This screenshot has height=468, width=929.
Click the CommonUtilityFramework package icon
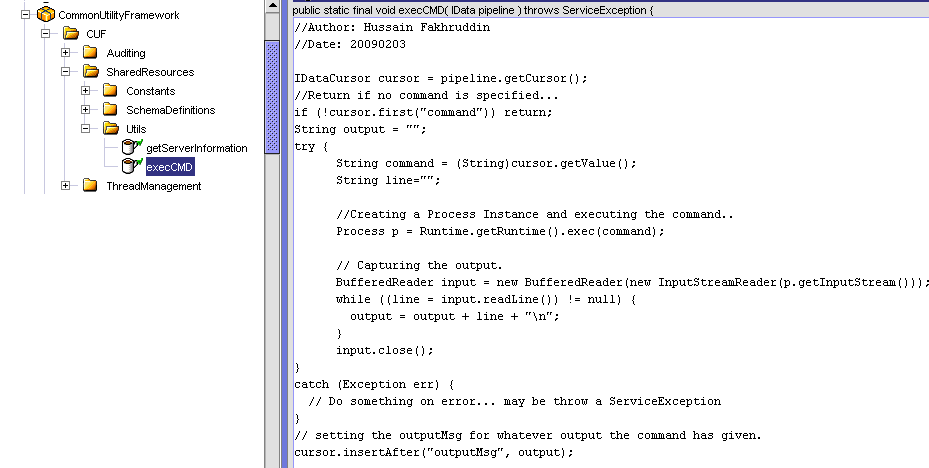pos(46,14)
